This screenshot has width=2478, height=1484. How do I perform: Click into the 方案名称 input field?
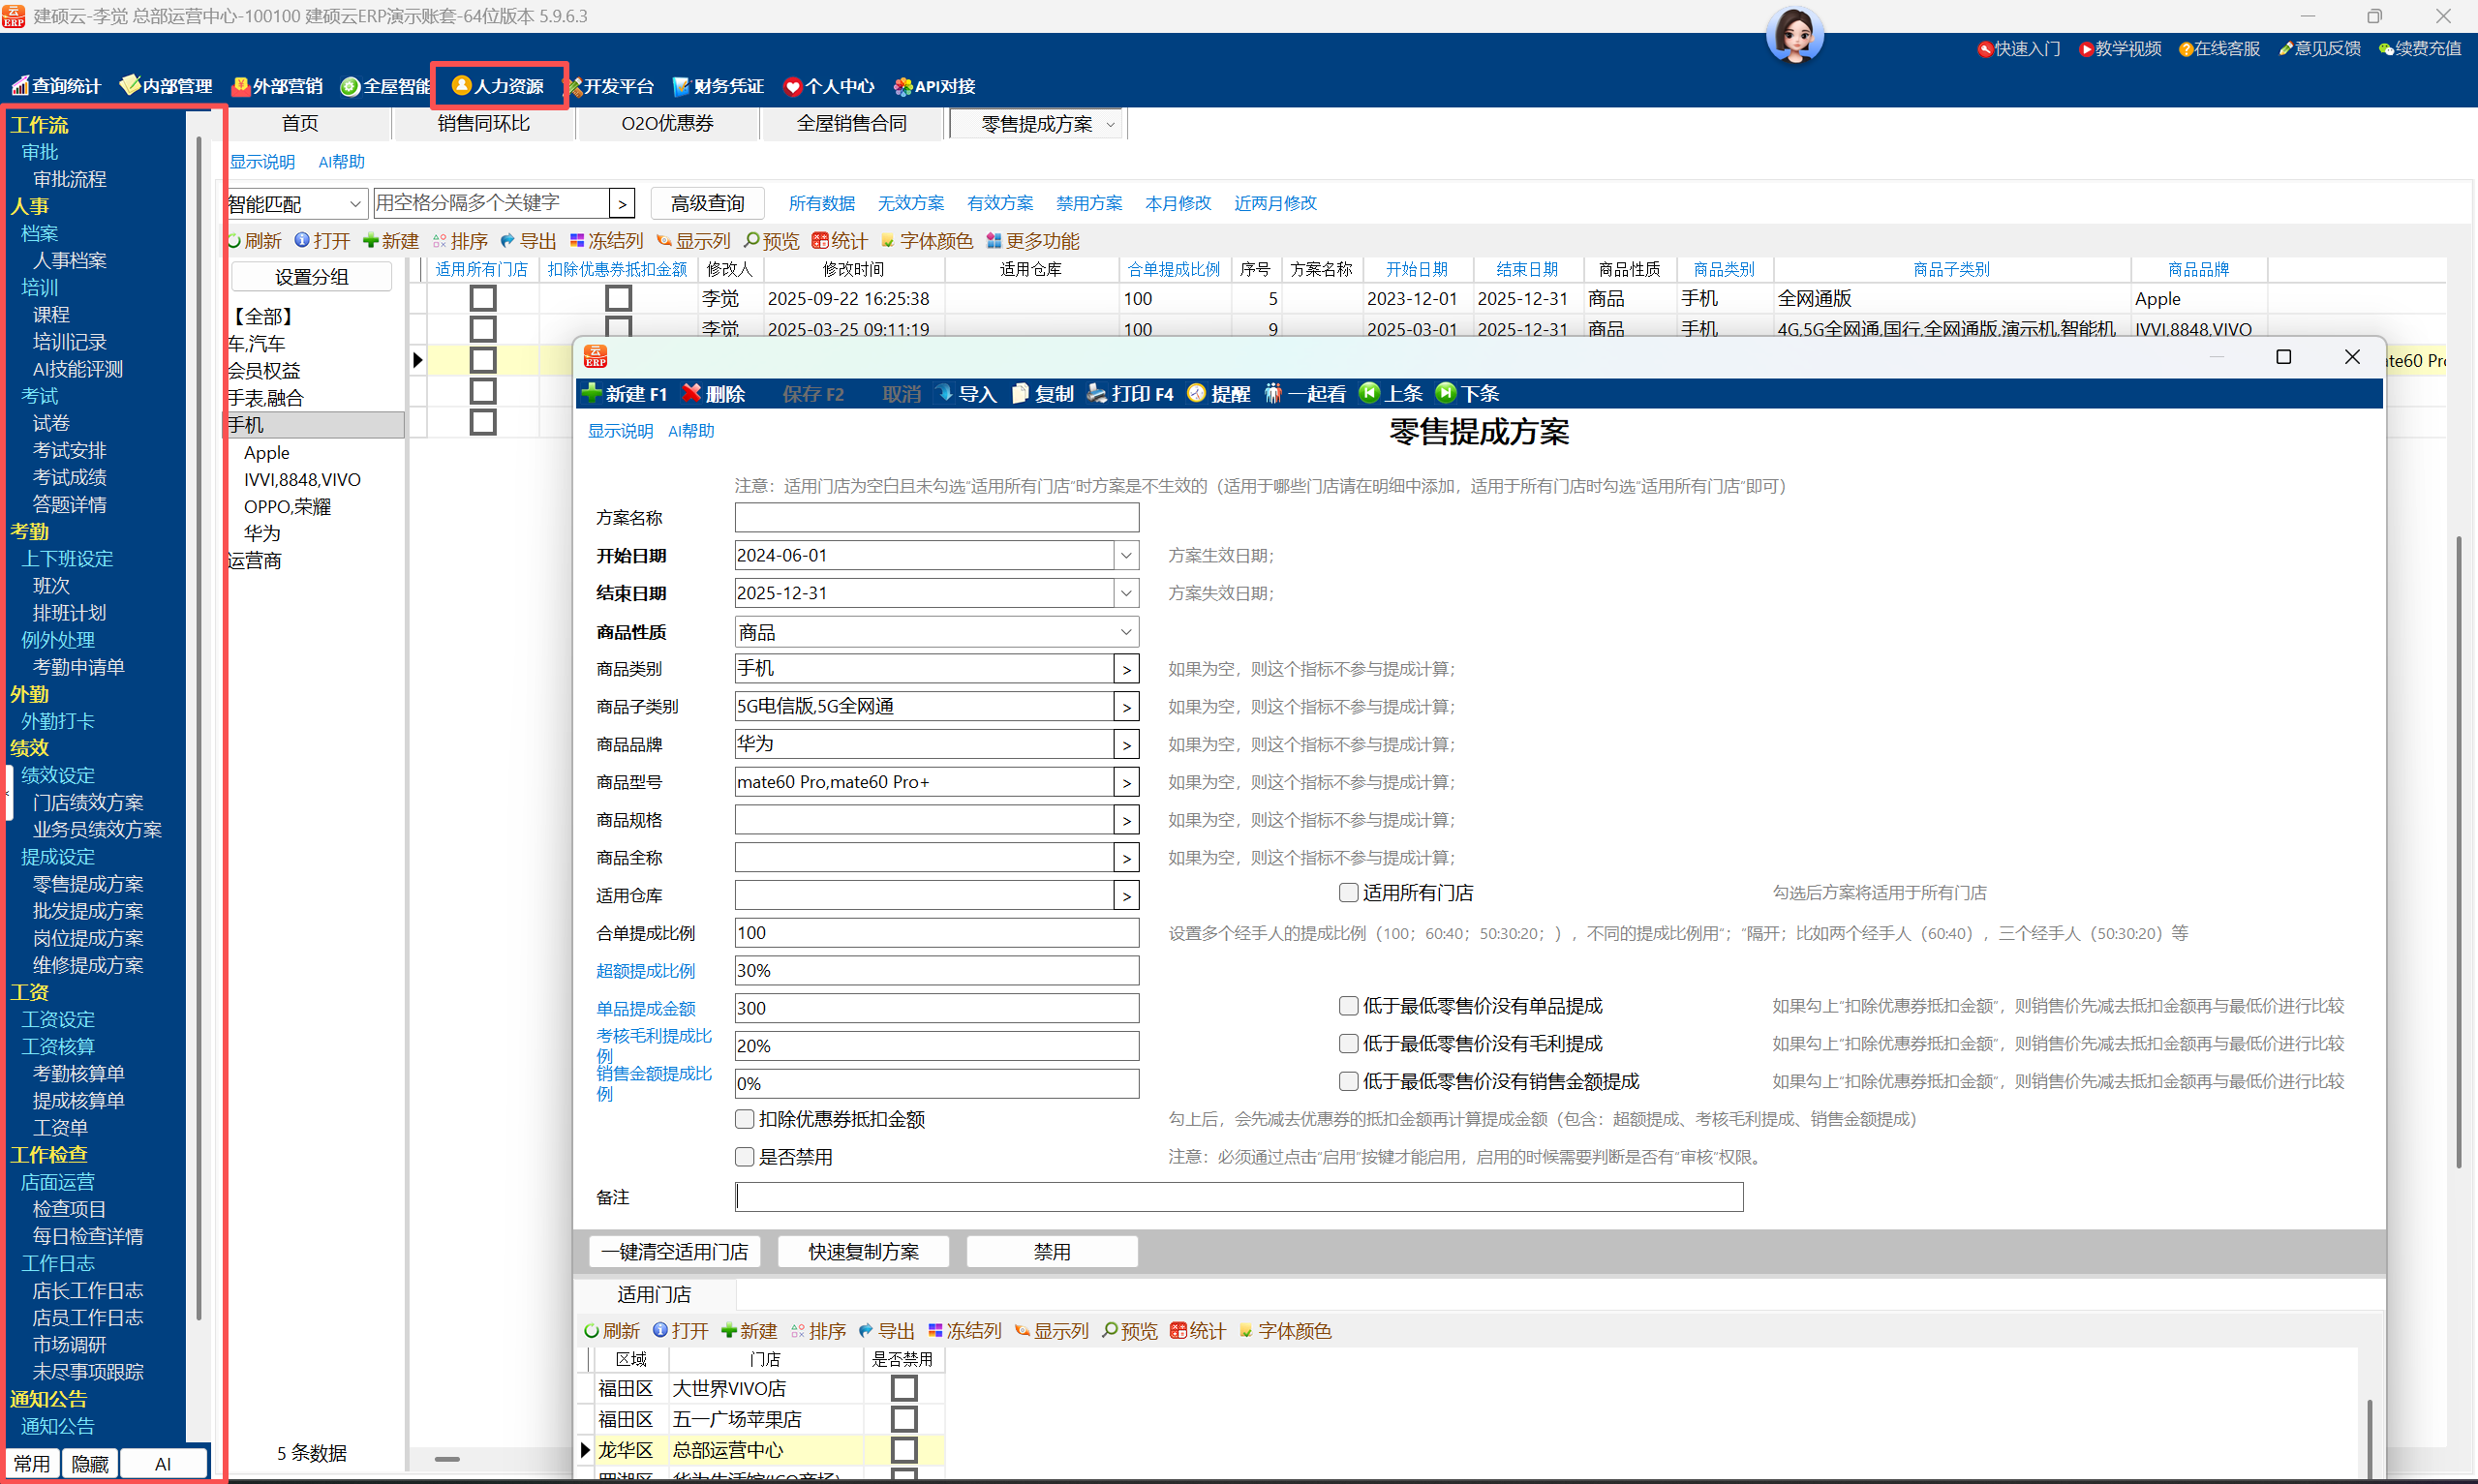936,518
